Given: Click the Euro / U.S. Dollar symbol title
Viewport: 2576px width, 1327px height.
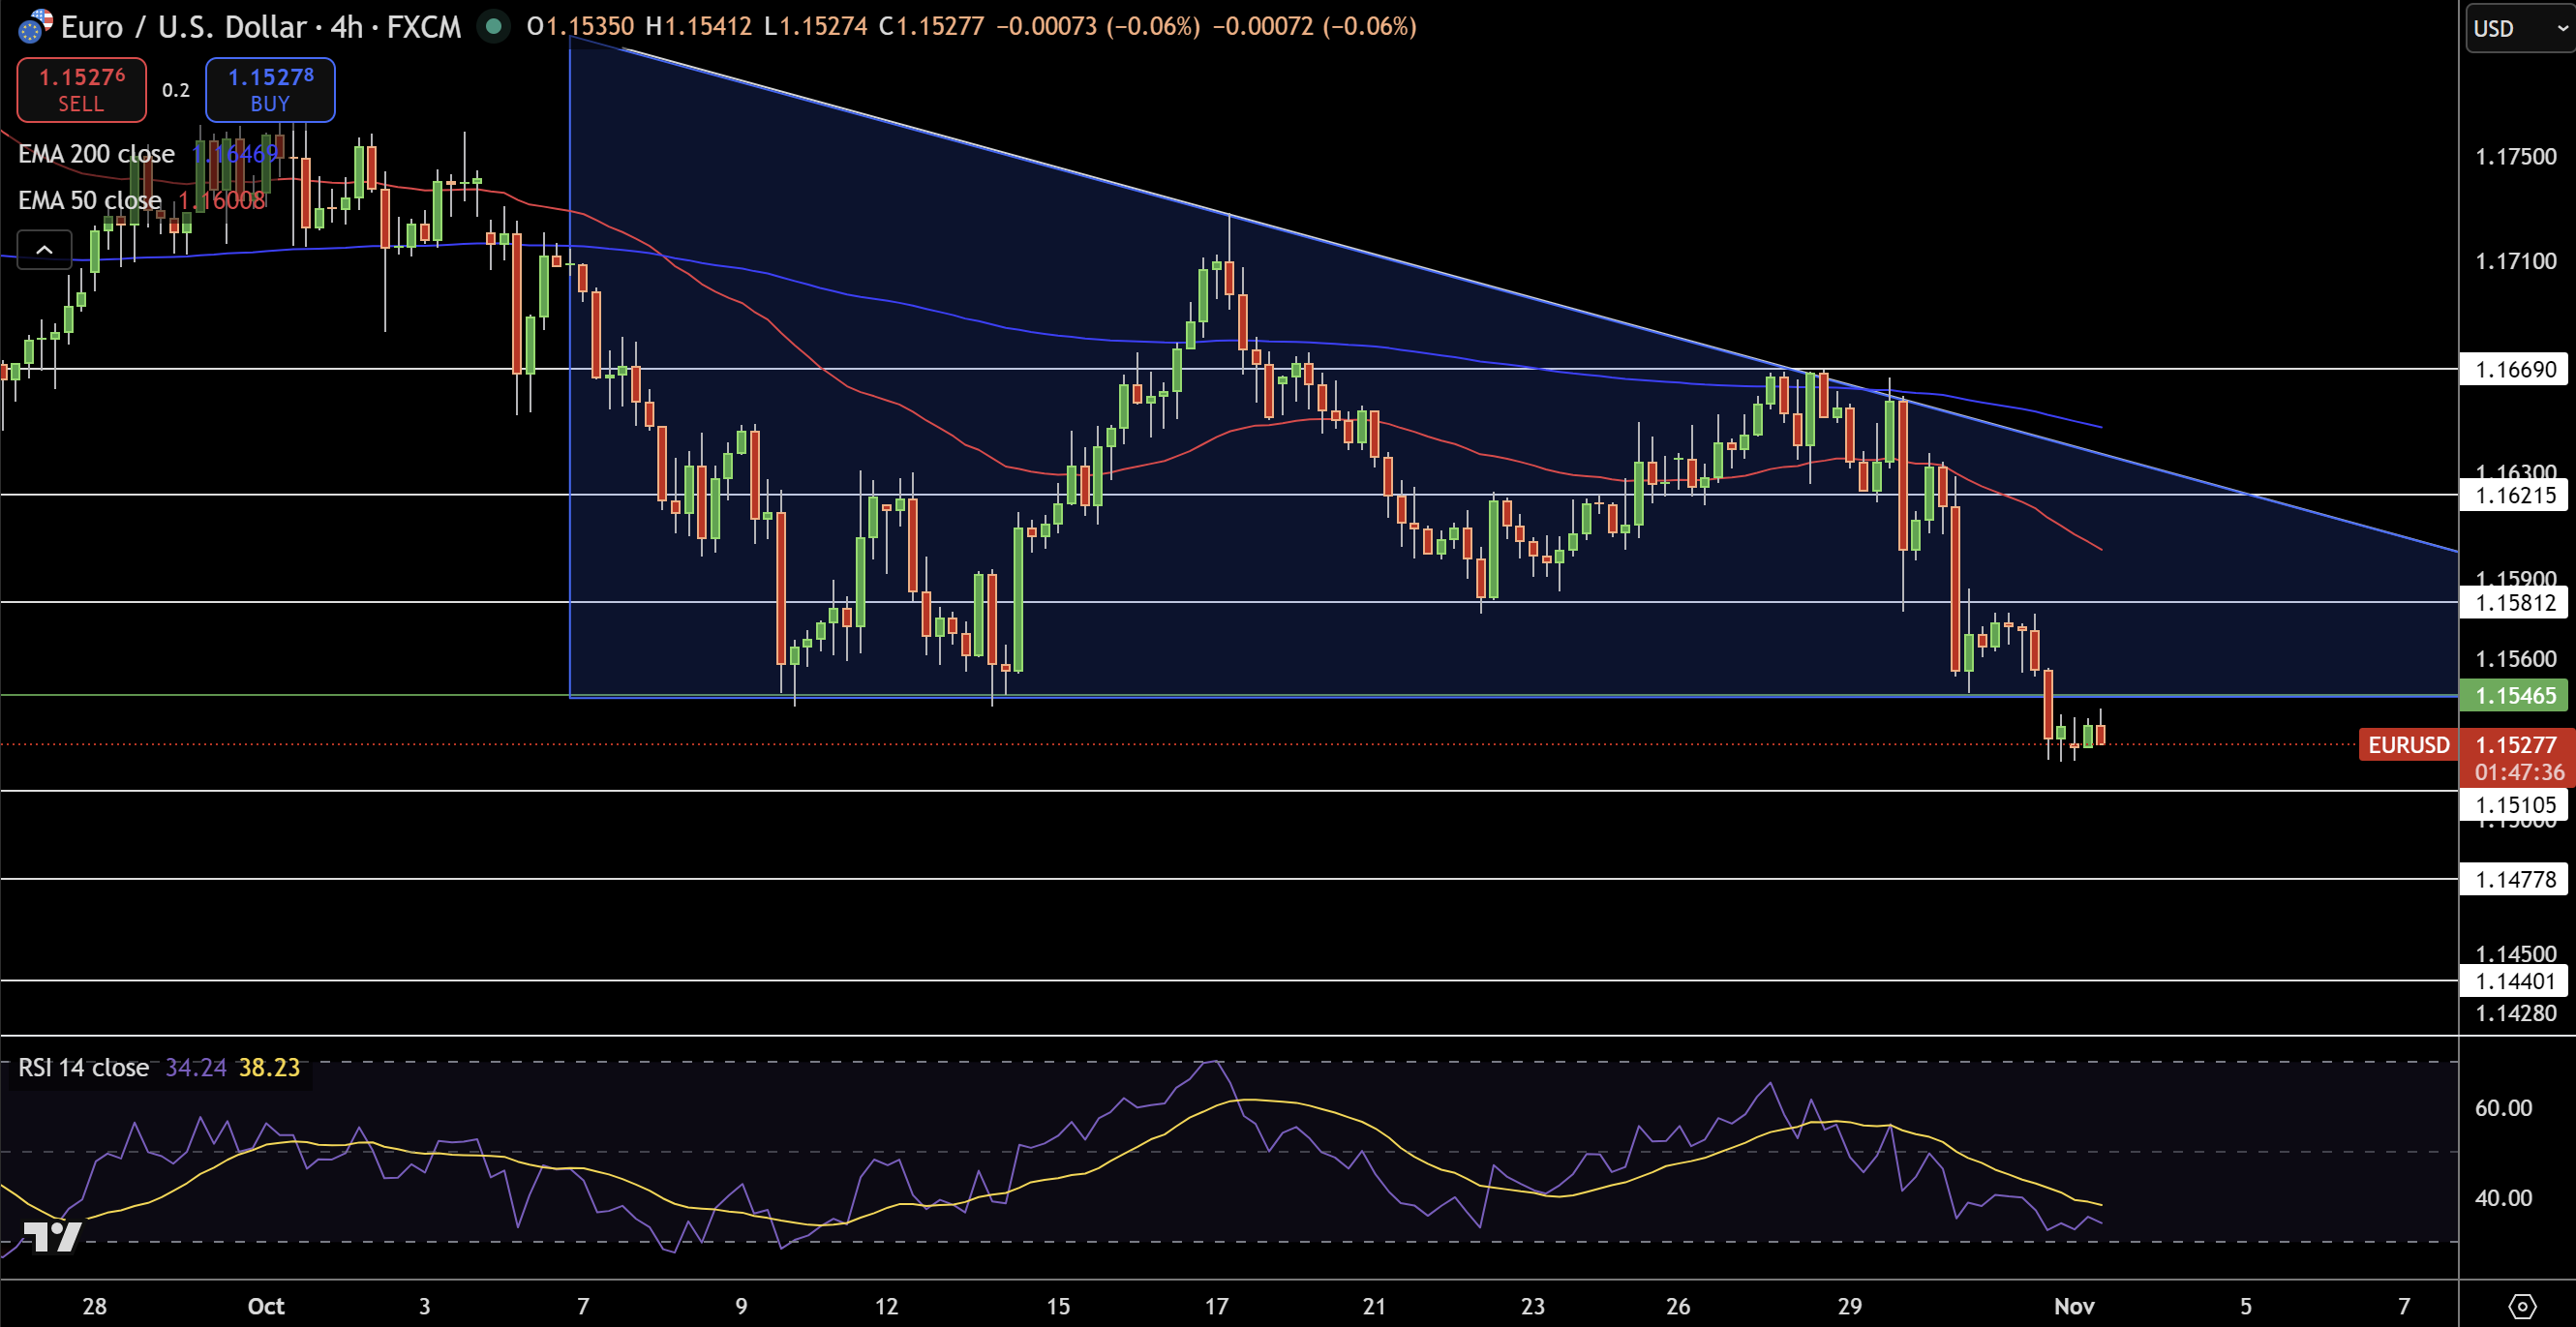Looking at the screenshot, I should click(206, 27).
